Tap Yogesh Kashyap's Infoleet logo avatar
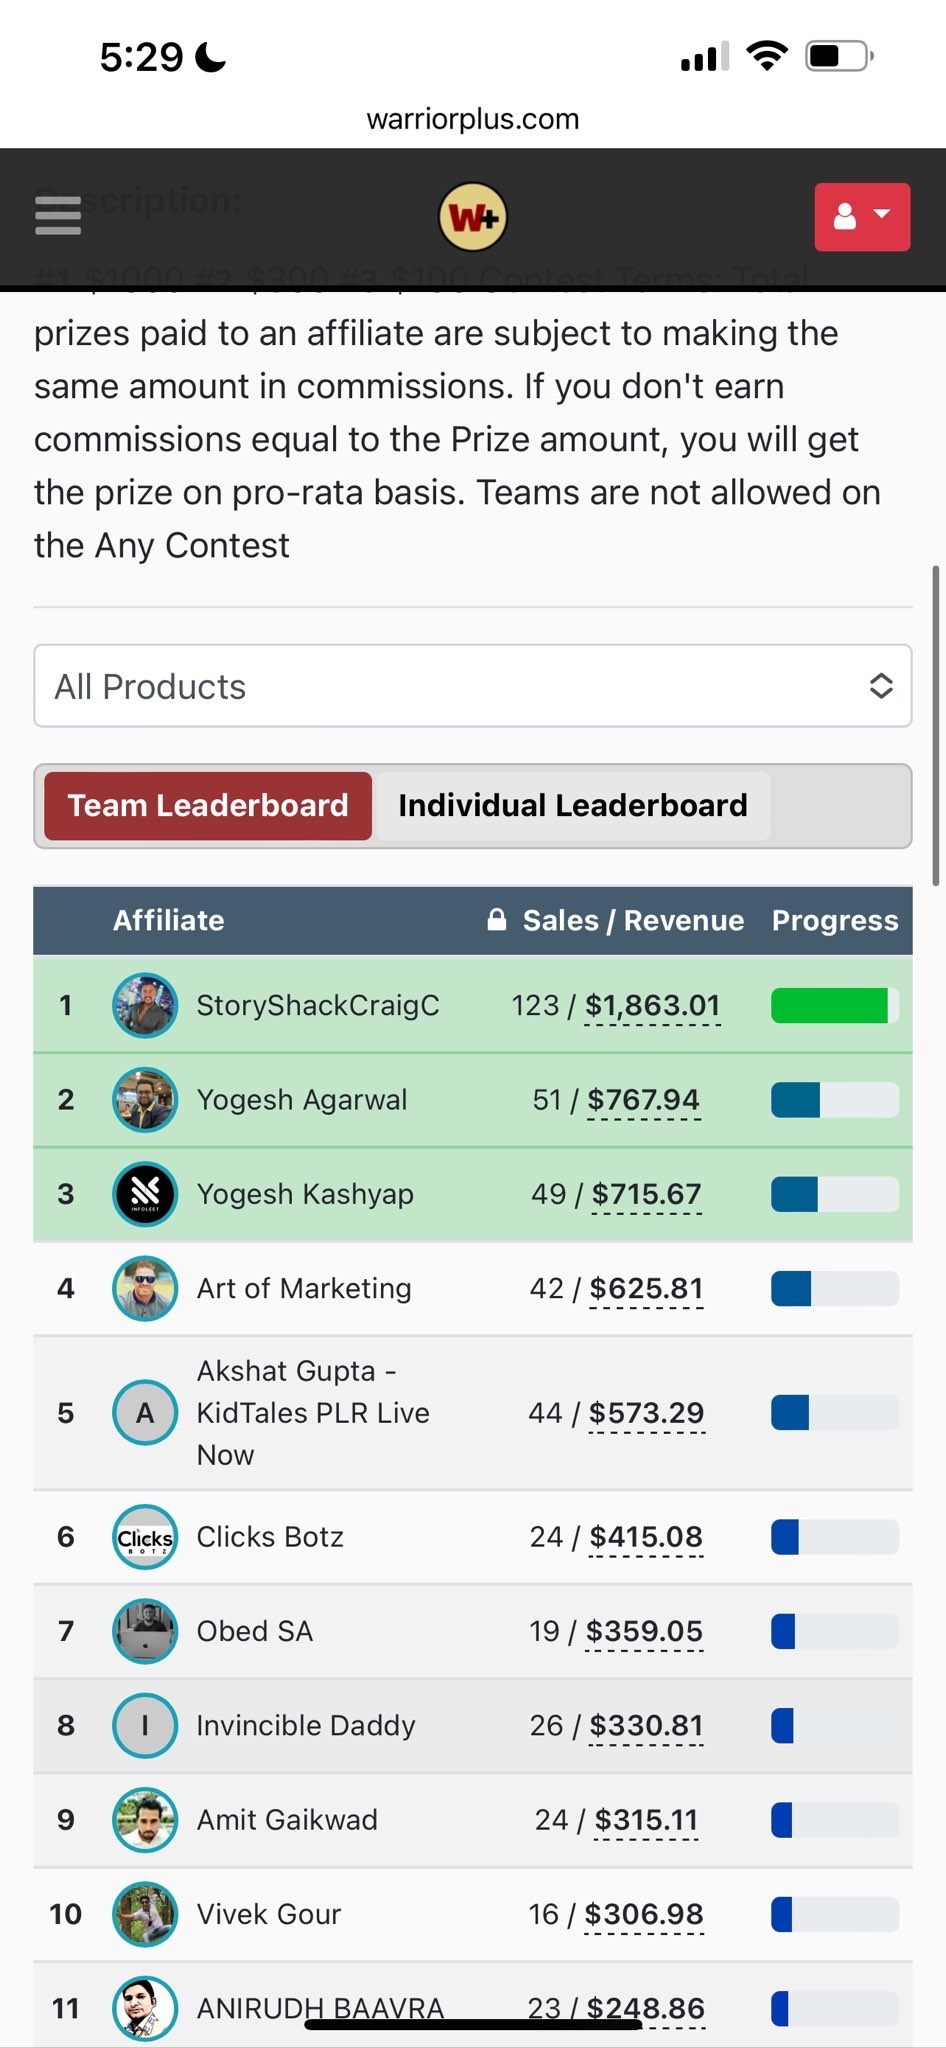The width and height of the screenshot is (946, 2048). pos(145,1194)
